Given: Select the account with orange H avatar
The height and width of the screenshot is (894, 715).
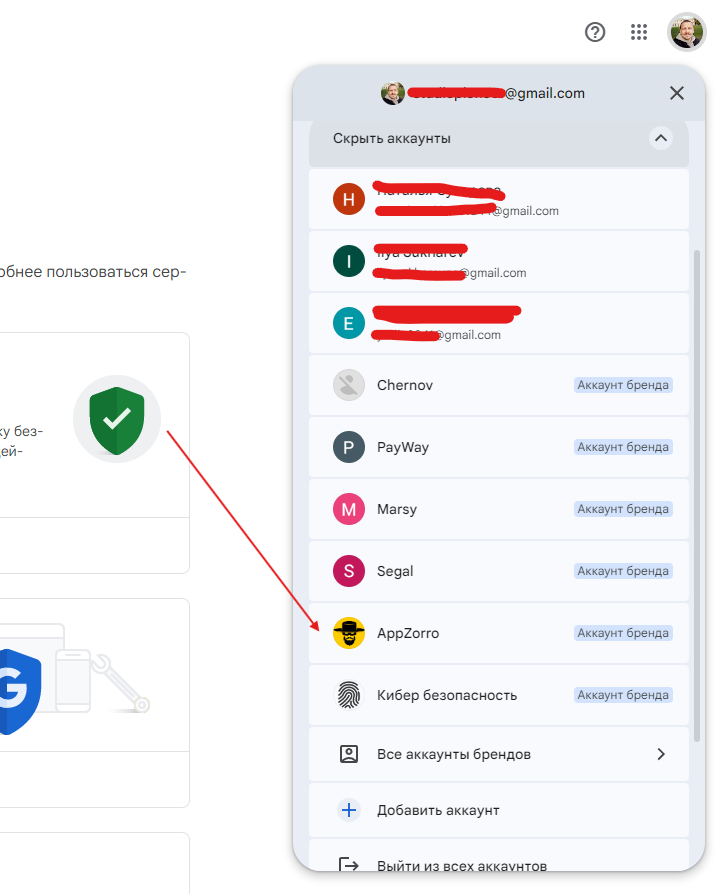Looking at the screenshot, I should coord(349,199).
